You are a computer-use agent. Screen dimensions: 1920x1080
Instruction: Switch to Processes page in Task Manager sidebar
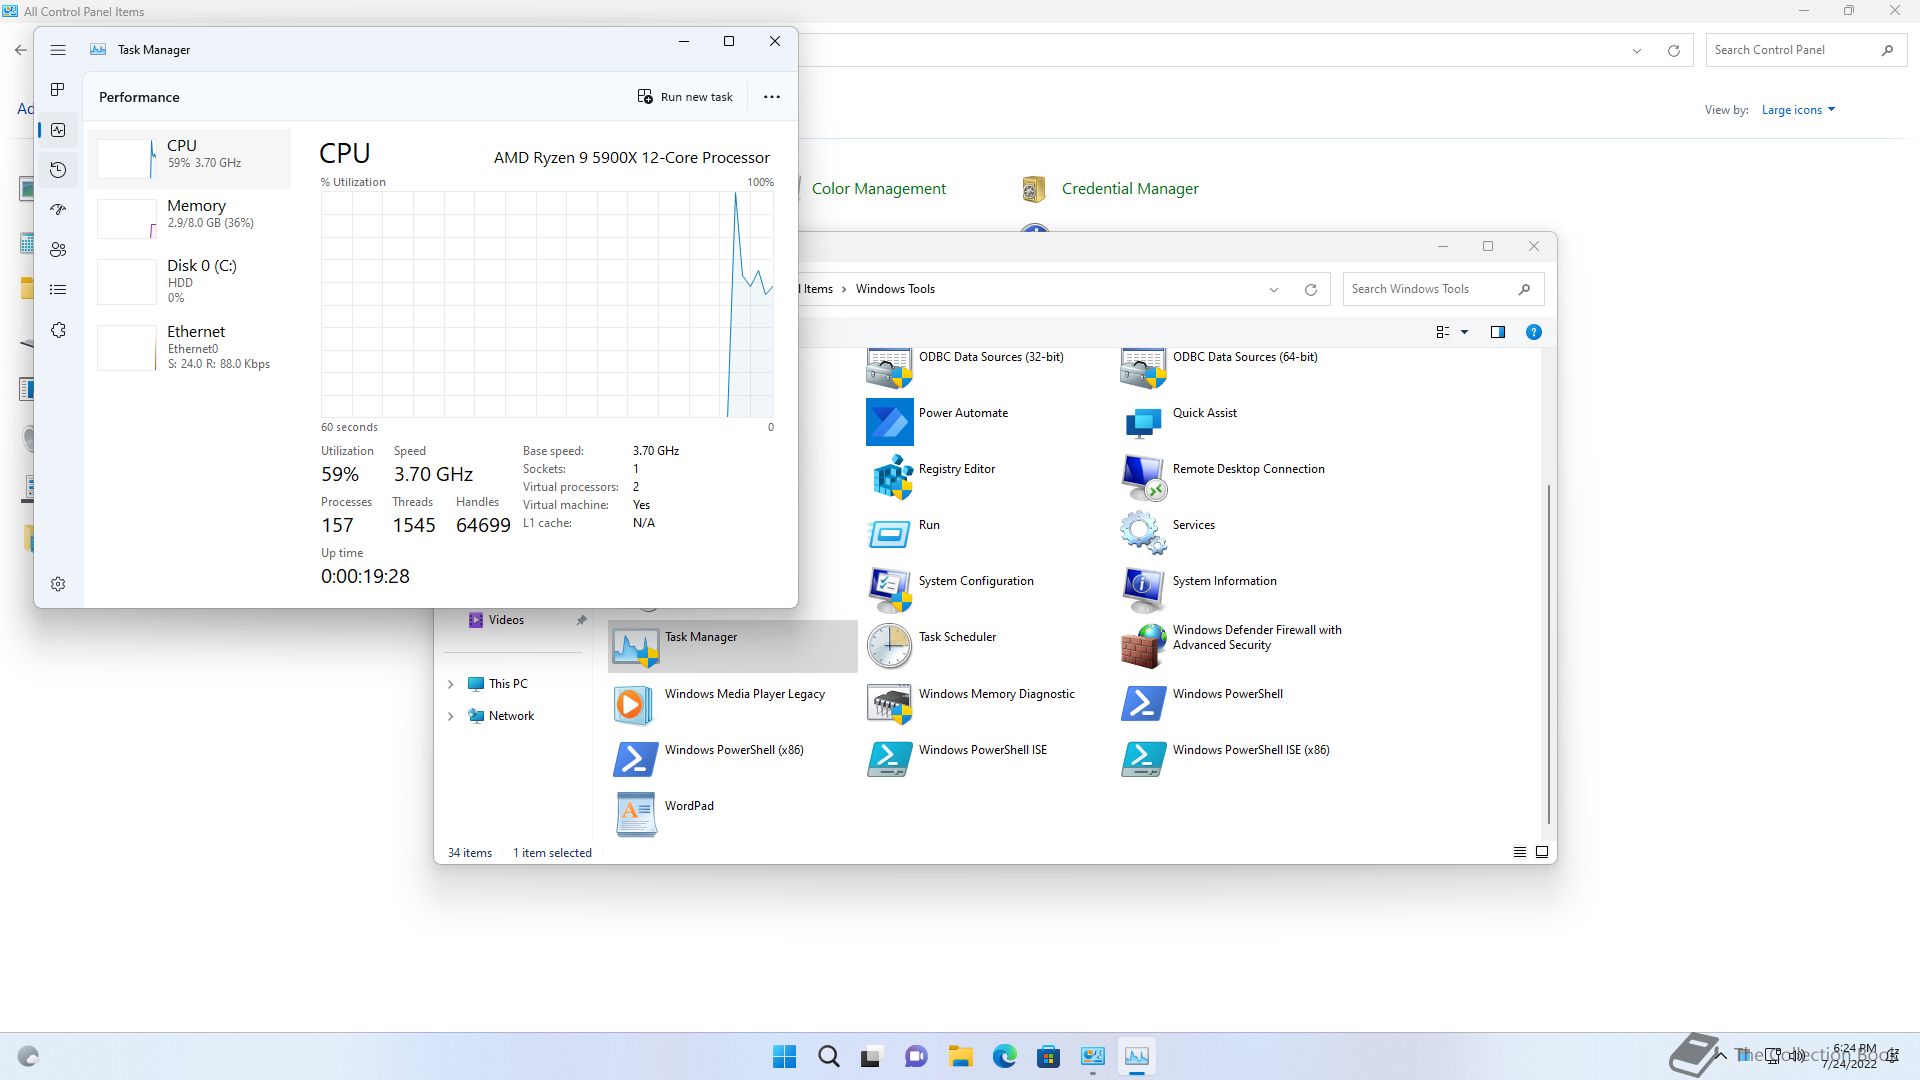pos(58,90)
